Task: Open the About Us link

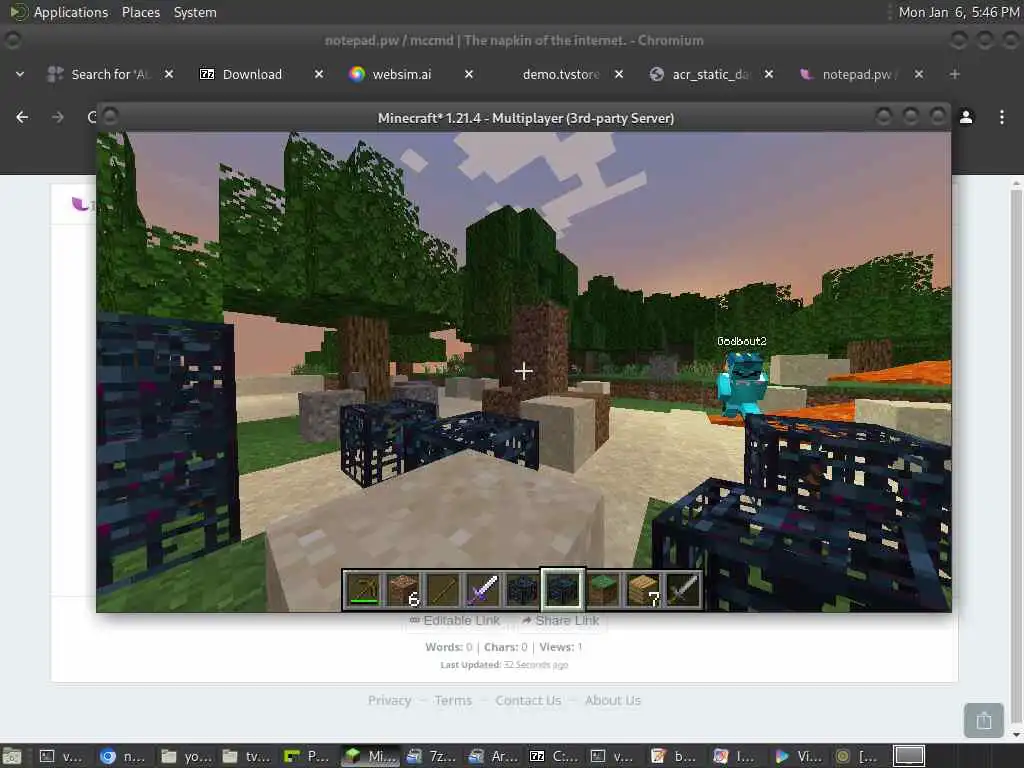Action: [x=613, y=700]
